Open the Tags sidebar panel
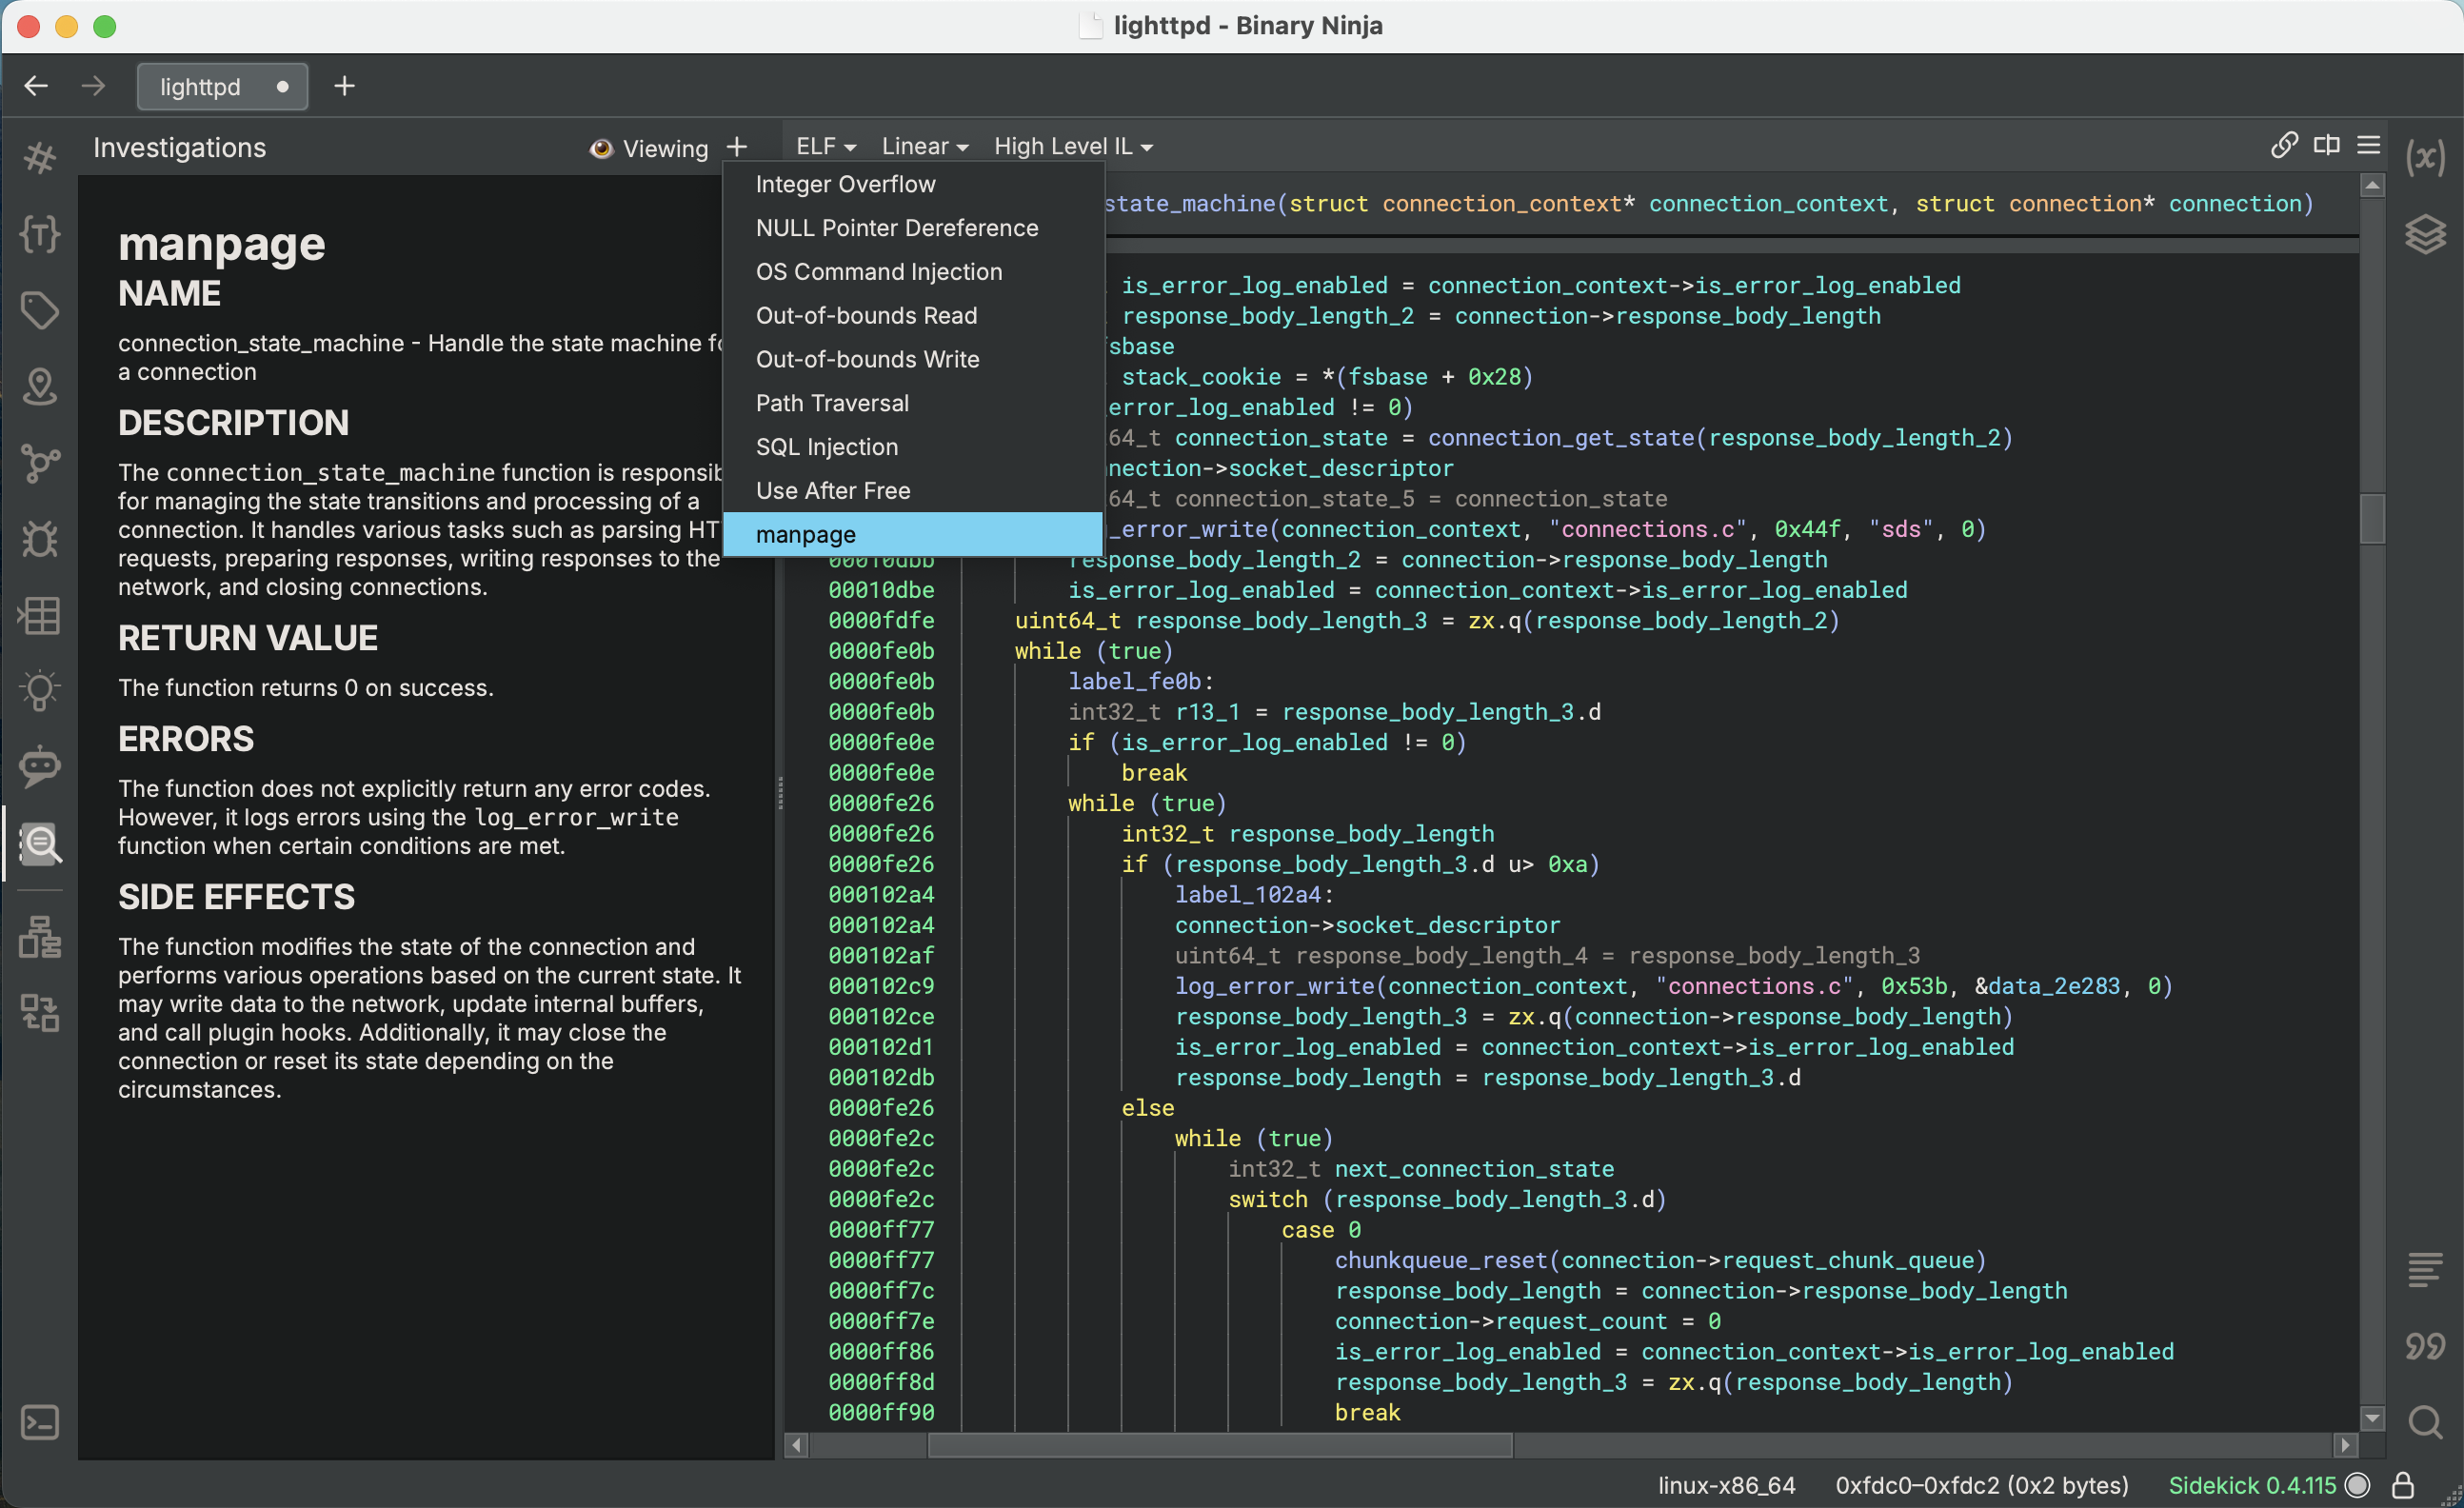Image resolution: width=2464 pixels, height=1508 pixels. (39, 310)
